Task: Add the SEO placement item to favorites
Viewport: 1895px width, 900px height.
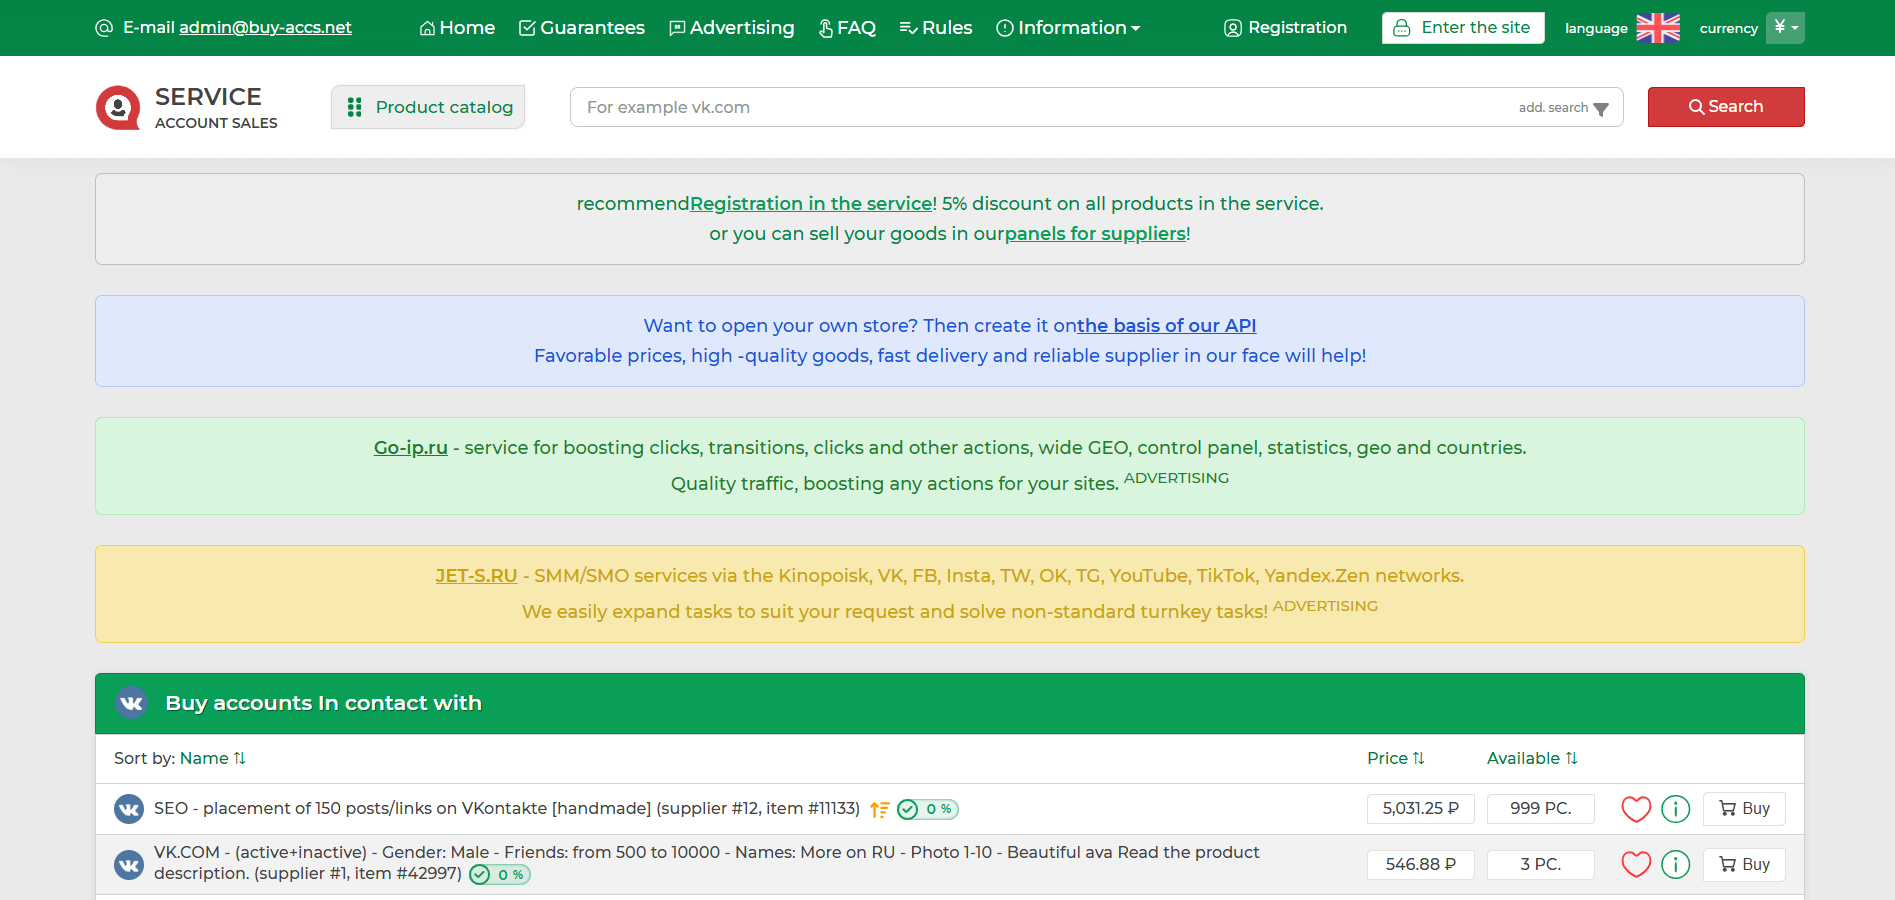Action: point(1635,809)
